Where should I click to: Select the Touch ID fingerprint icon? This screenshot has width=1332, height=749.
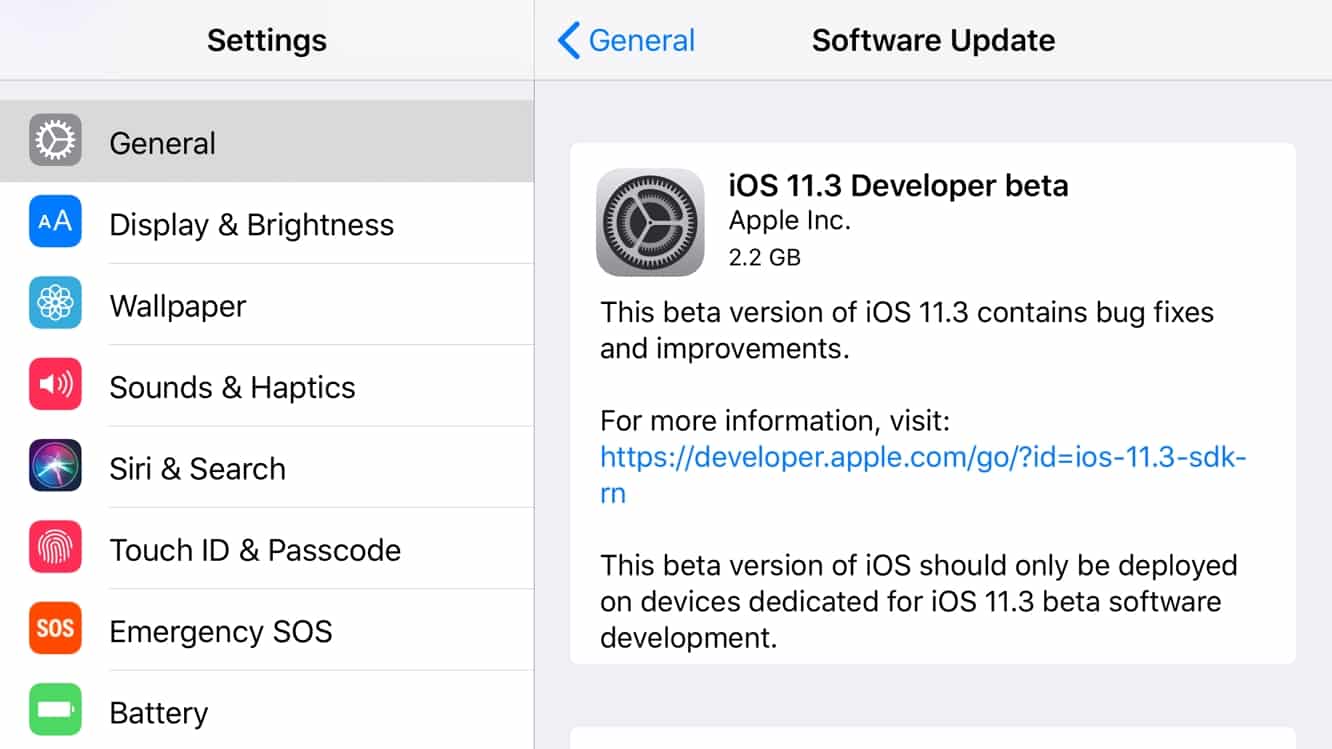click(54, 549)
